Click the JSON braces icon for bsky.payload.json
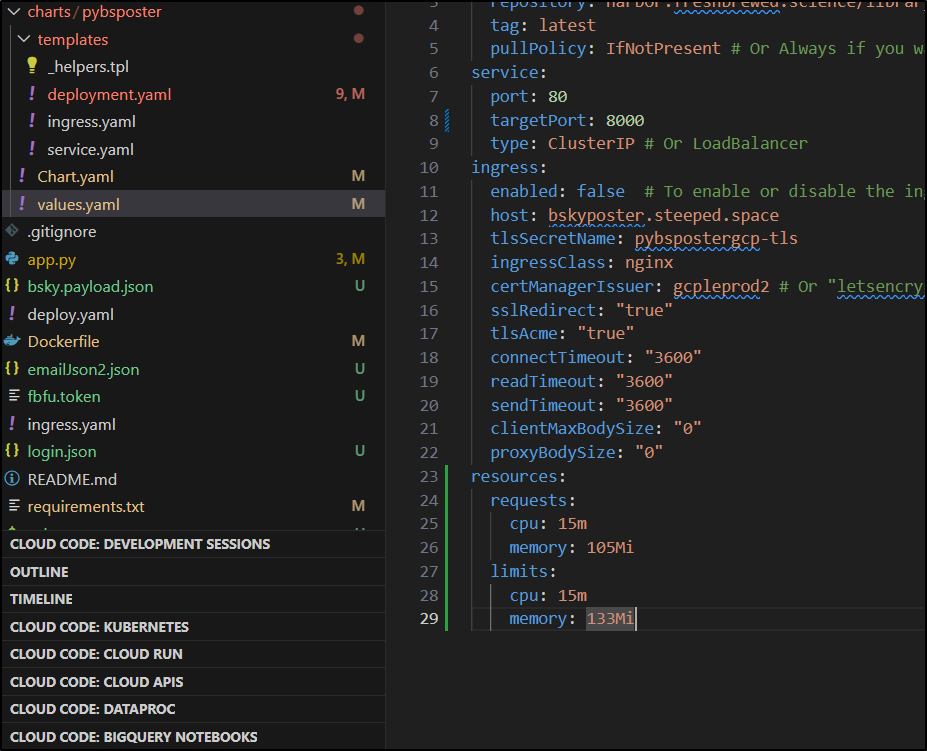Image resolution: width=927 pixels, height=751 pixels. [x=12, y=287]
